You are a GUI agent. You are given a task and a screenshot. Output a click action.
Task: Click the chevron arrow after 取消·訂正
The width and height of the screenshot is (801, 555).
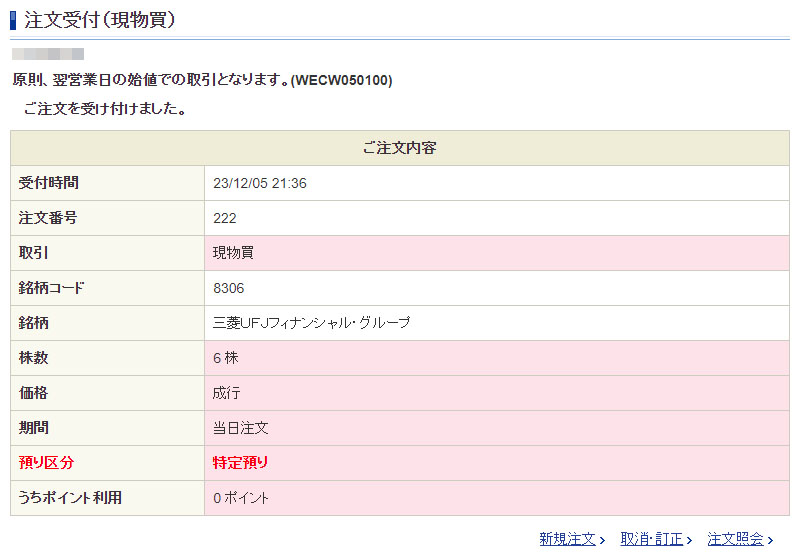pos(690,540)
